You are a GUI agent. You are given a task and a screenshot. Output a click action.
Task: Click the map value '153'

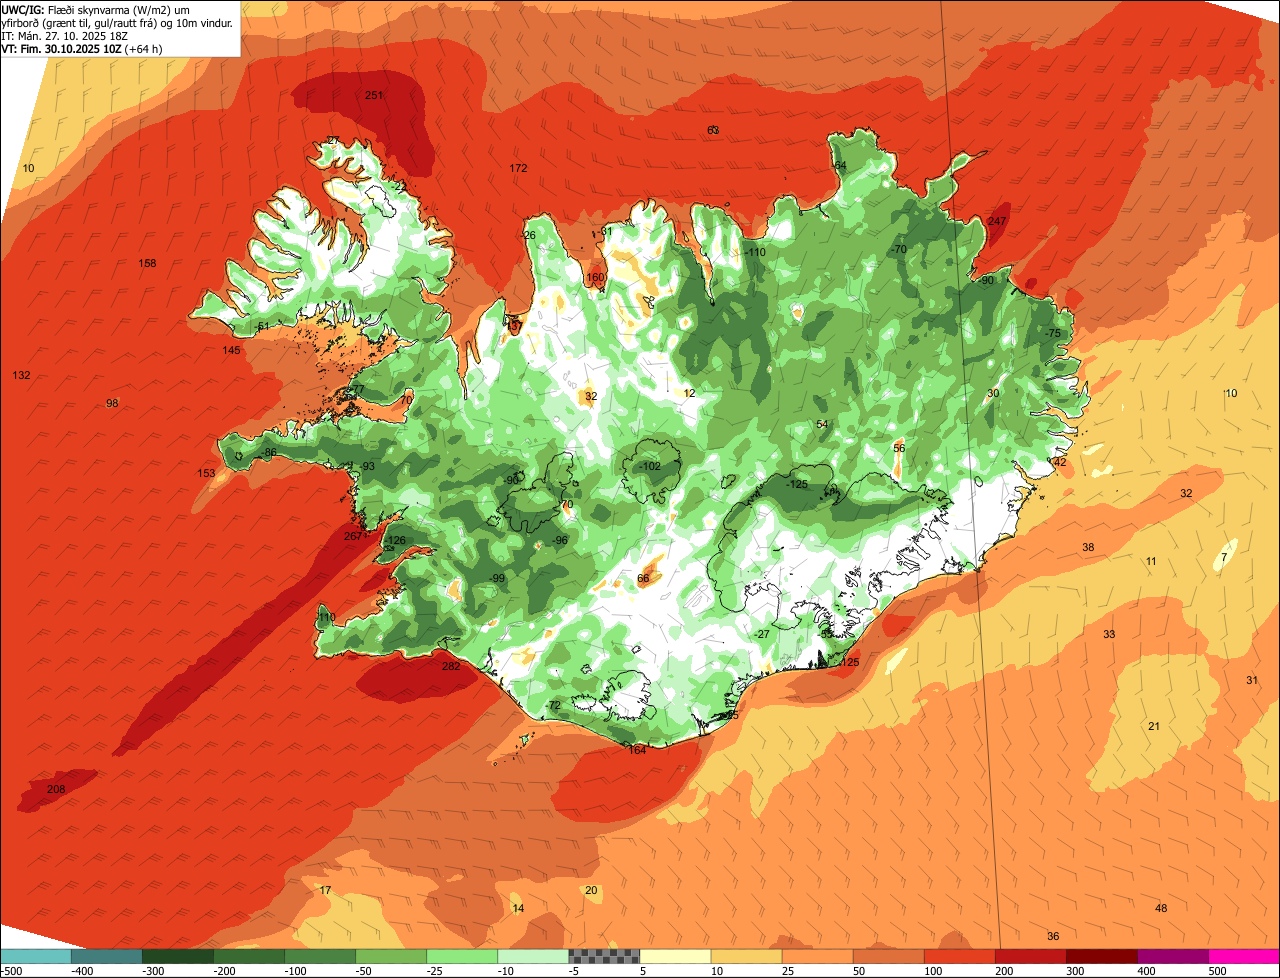[x=206, y=473]
